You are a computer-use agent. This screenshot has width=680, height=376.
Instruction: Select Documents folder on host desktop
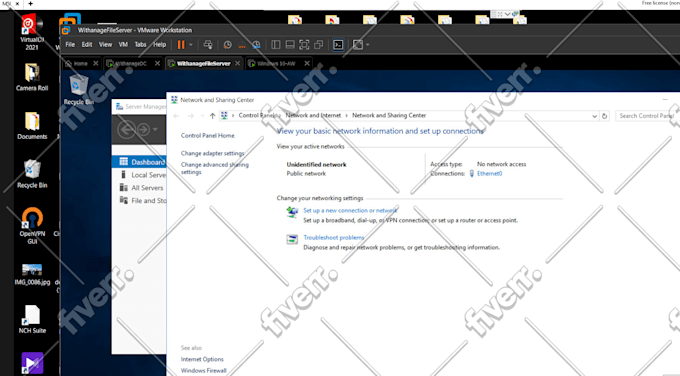point(32,126)
